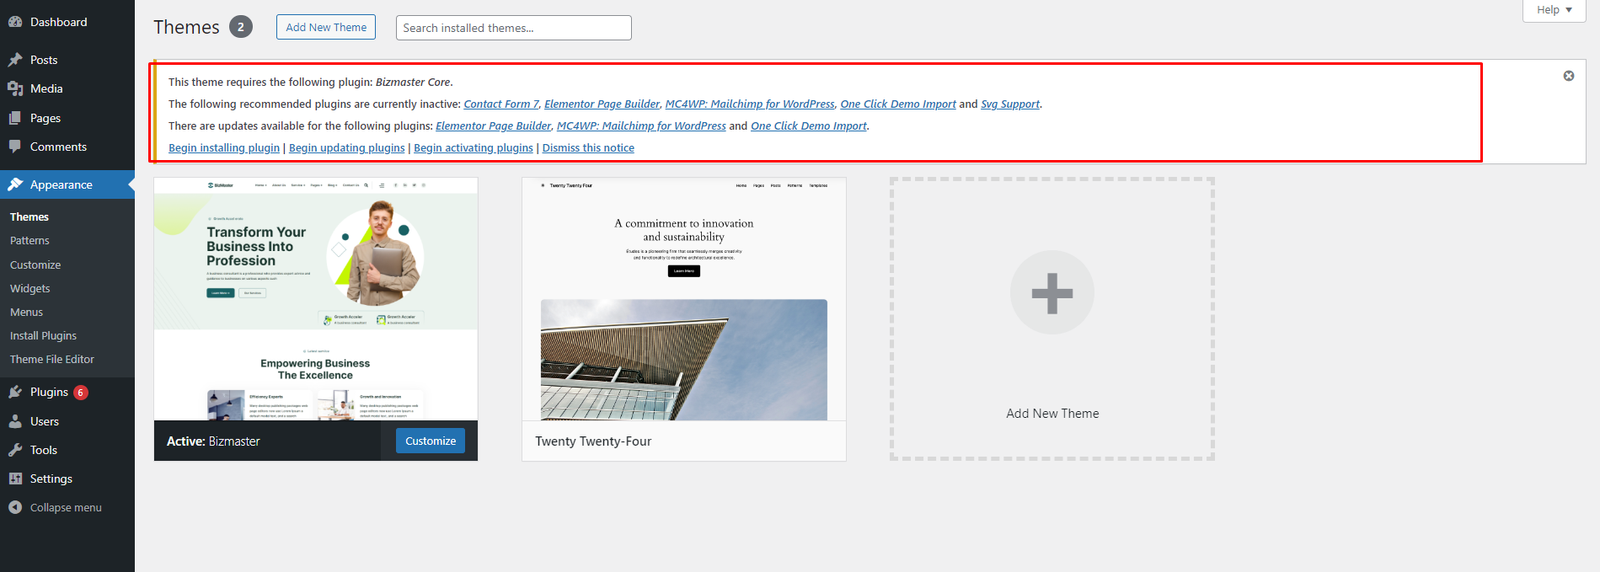Focus the Search installed themes field

[513, 28]
